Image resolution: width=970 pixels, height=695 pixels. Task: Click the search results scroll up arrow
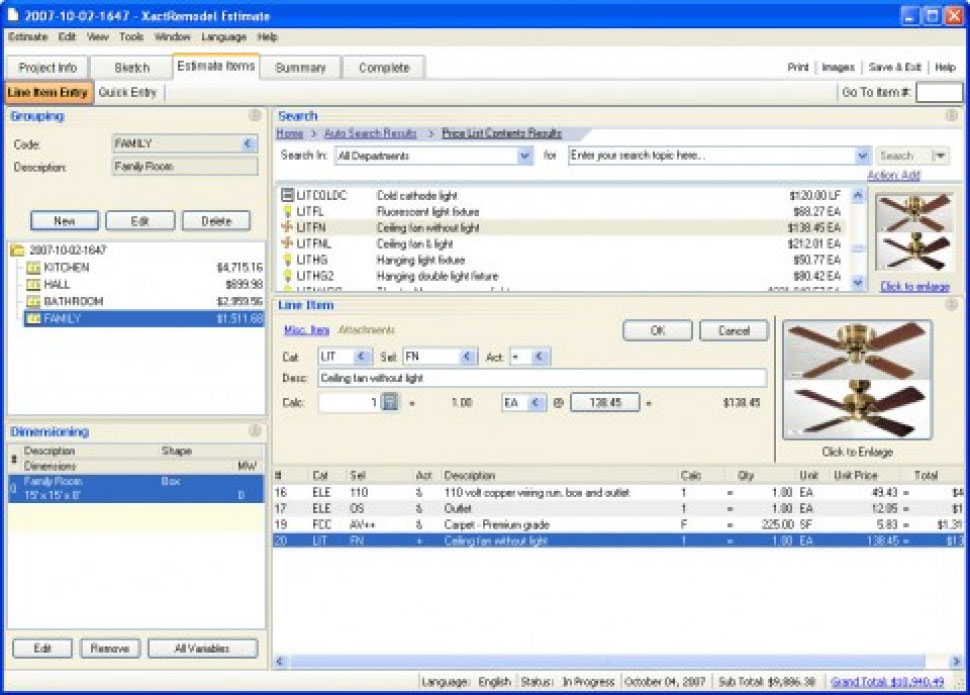[x=857, y=196]
